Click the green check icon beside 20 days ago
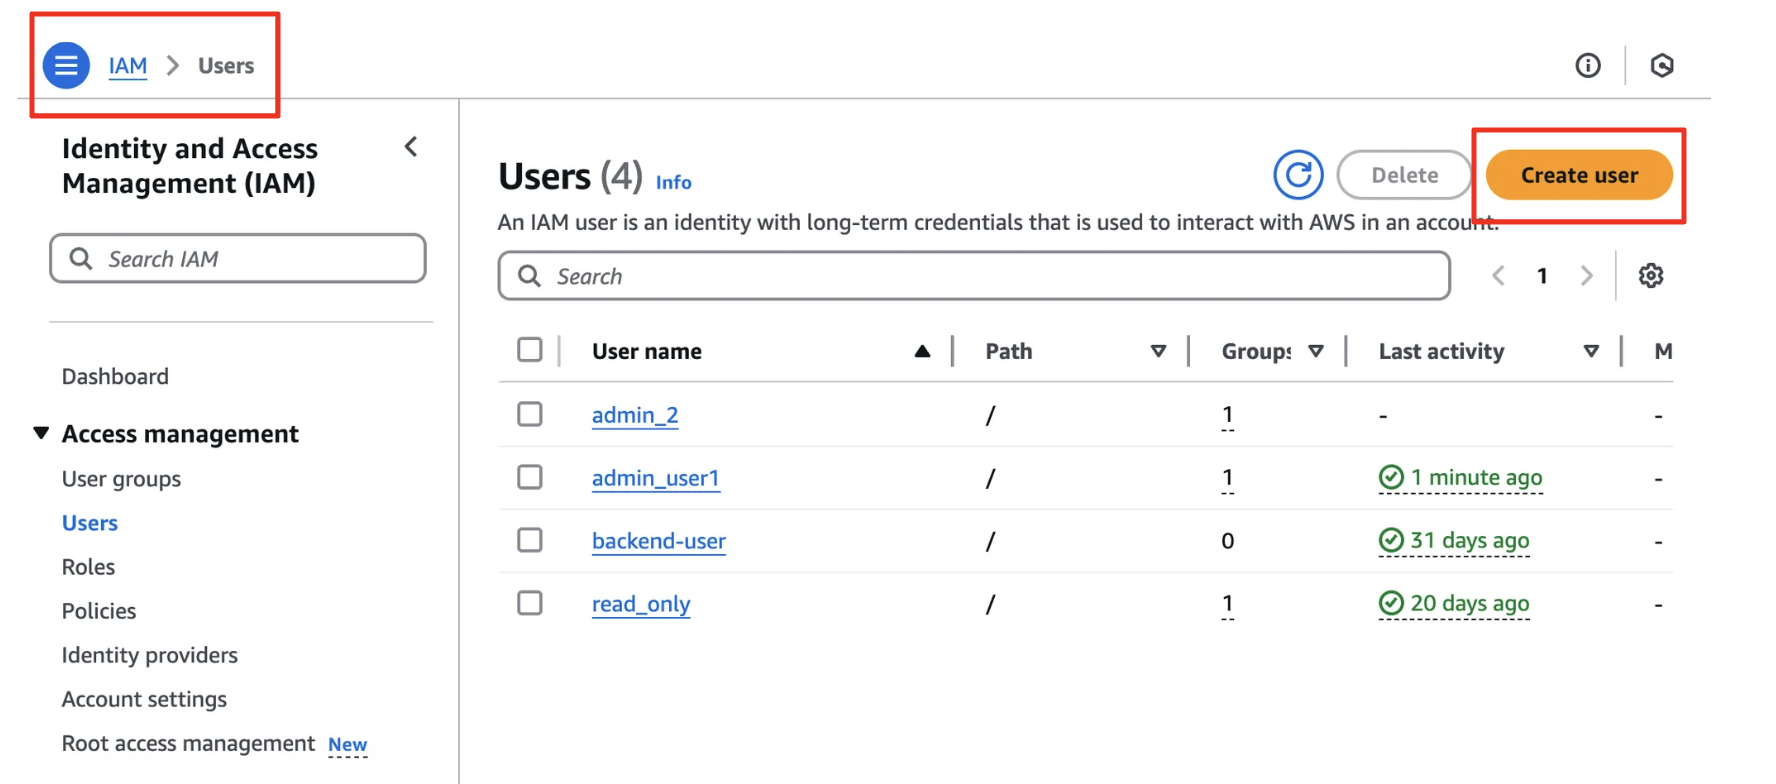Viewport: 1776px width, 784px height. 1391,603
